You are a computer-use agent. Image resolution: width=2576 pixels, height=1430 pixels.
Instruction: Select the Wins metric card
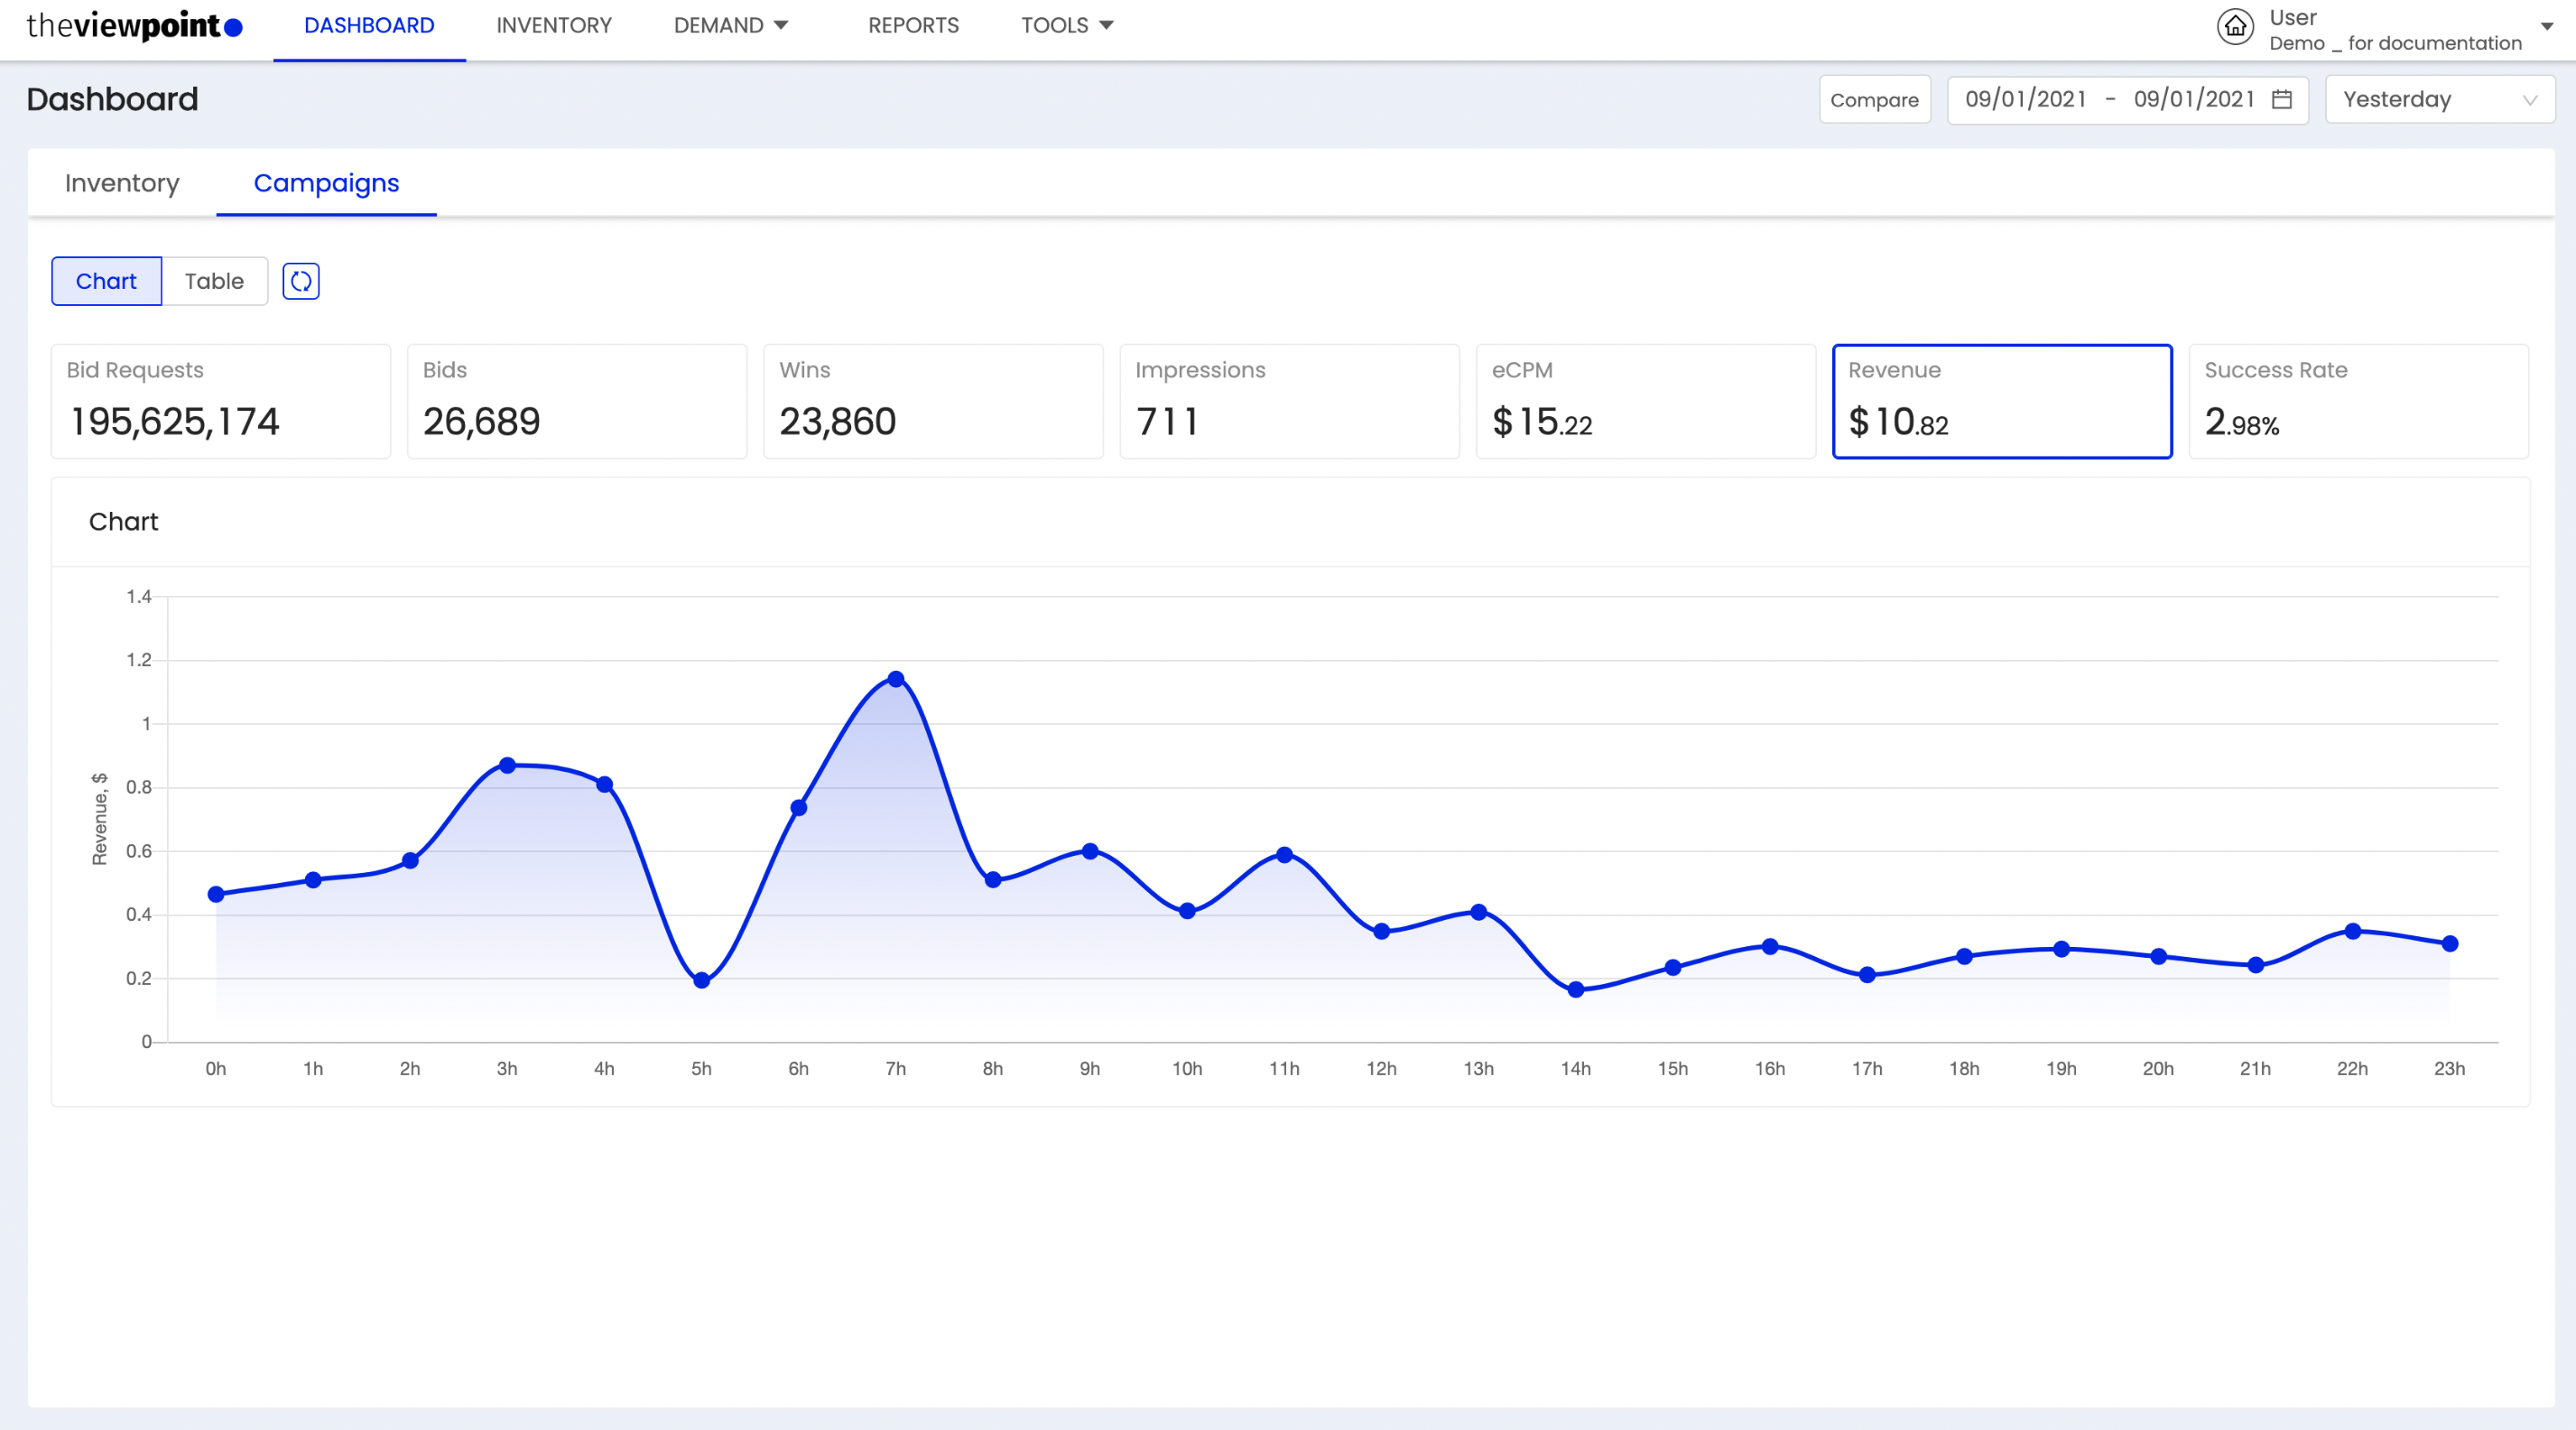tap(933, 402)
